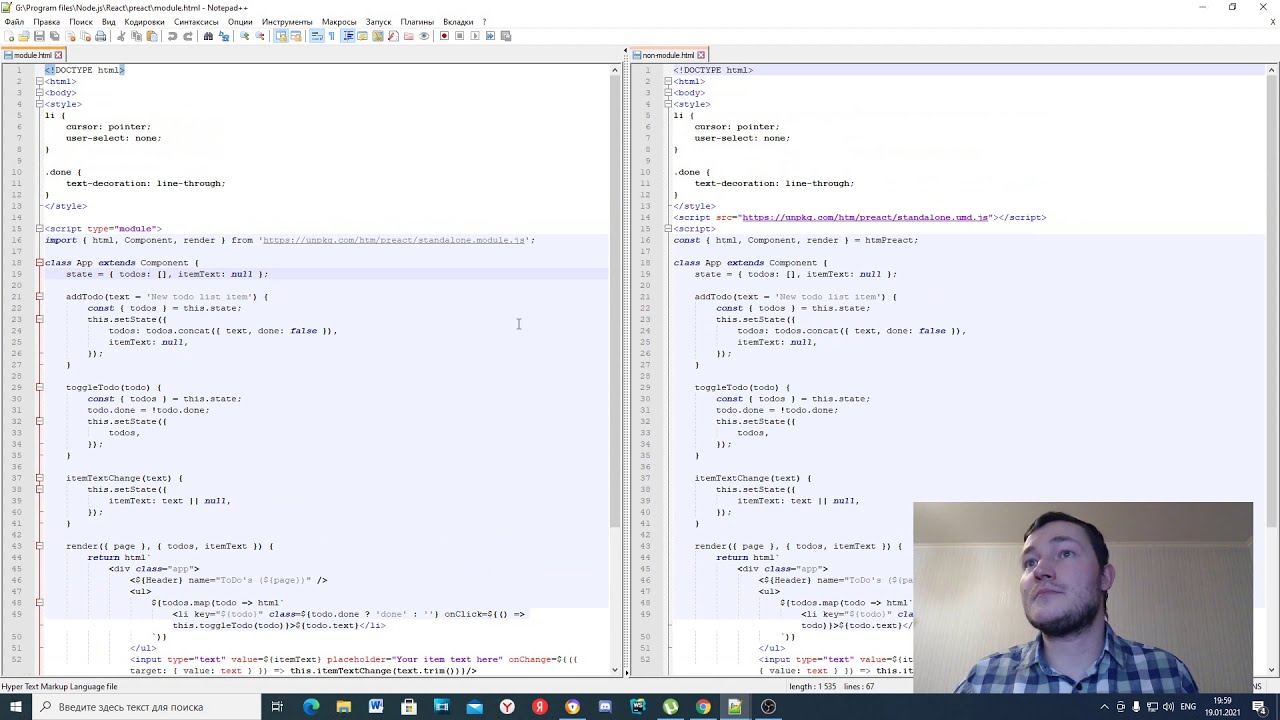Save the current file via toolbar

tap(39, 36)
